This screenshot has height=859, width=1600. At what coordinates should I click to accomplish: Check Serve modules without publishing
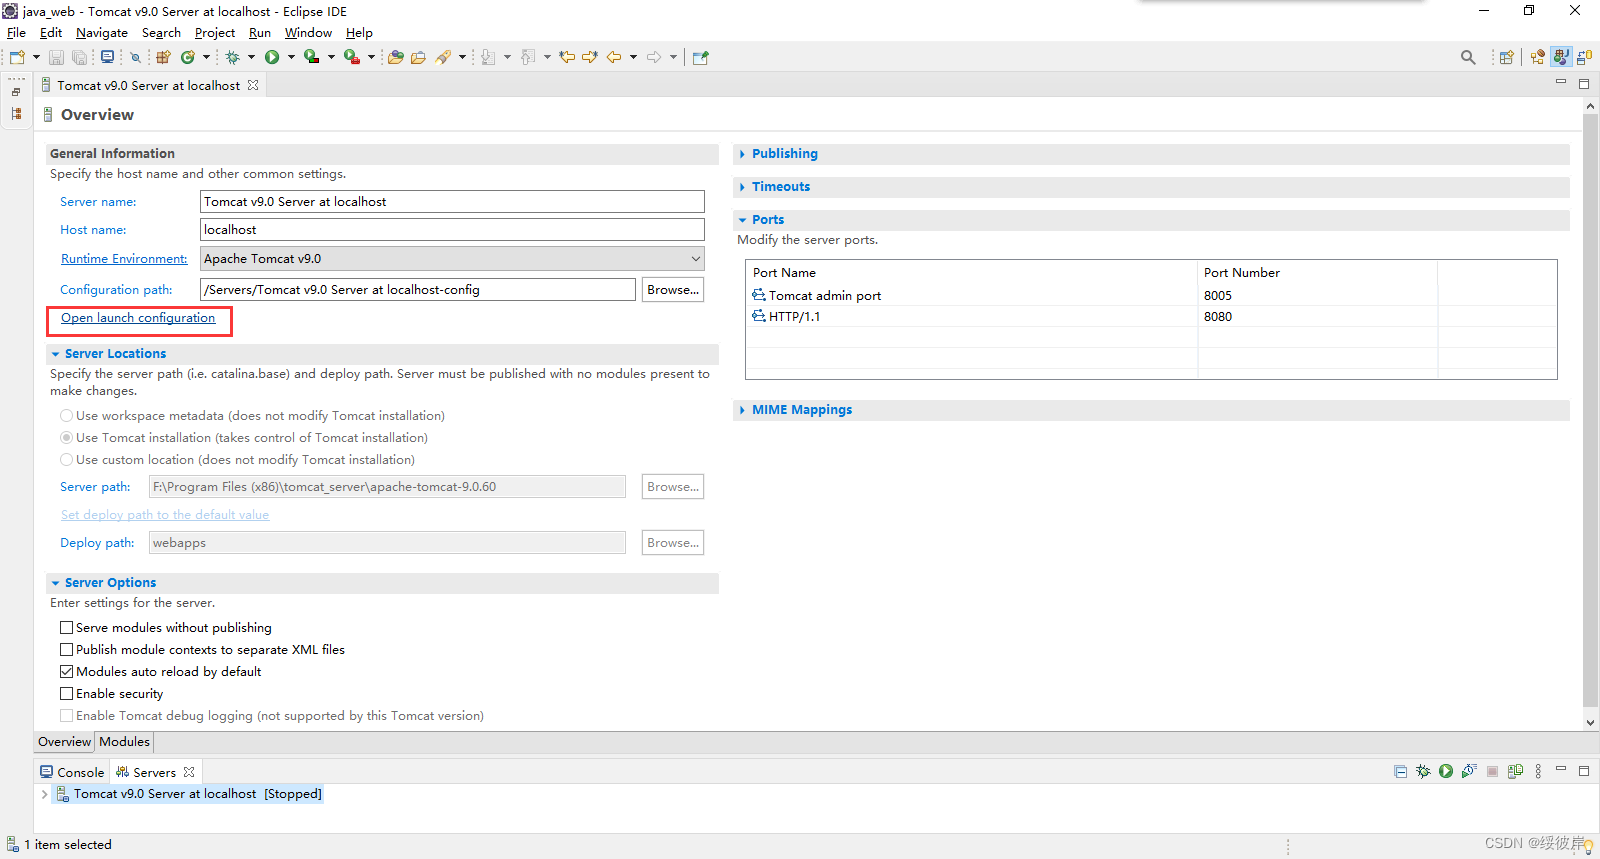pos(67,627)
